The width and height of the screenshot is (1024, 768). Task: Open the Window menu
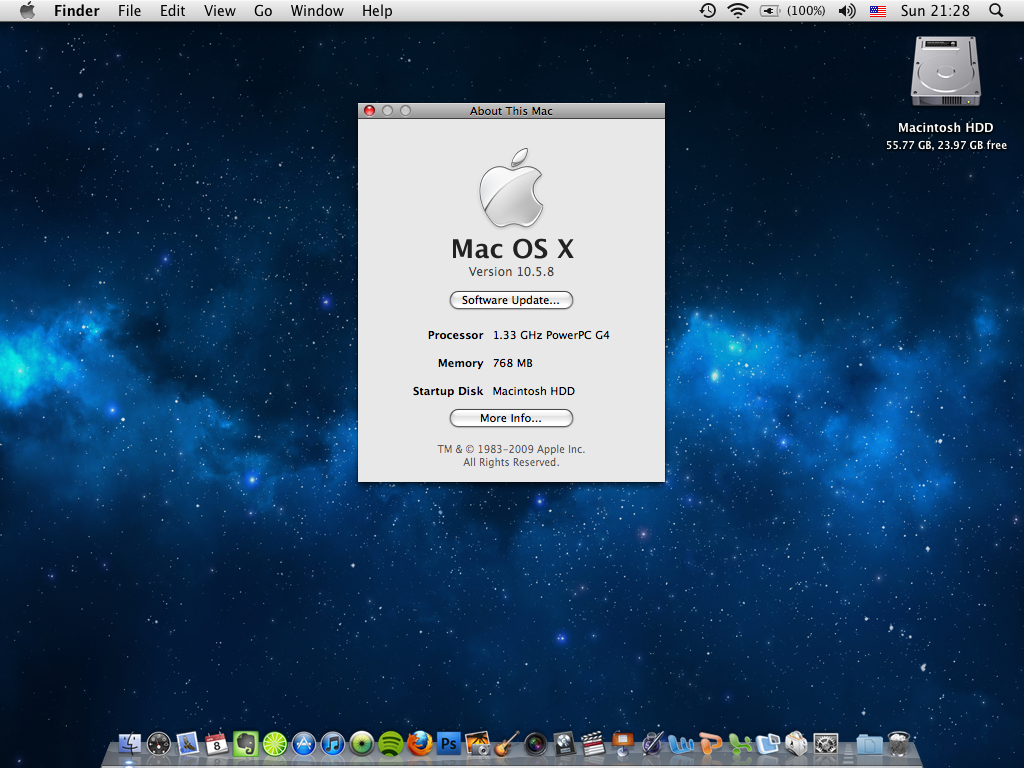(x=317, y=10)
